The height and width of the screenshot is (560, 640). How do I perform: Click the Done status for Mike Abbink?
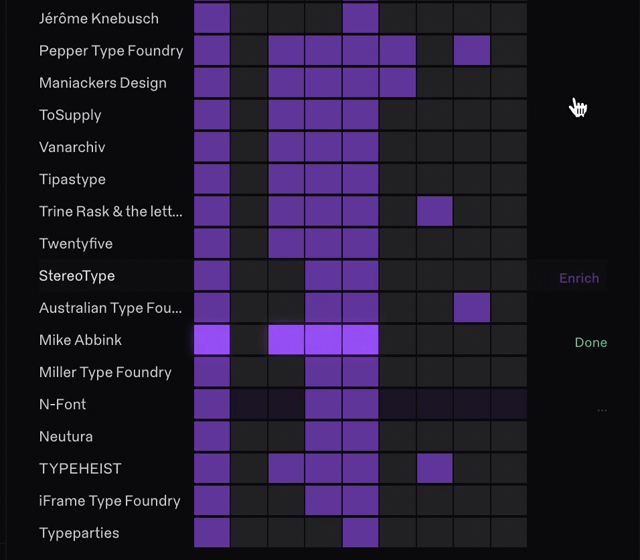590,342
